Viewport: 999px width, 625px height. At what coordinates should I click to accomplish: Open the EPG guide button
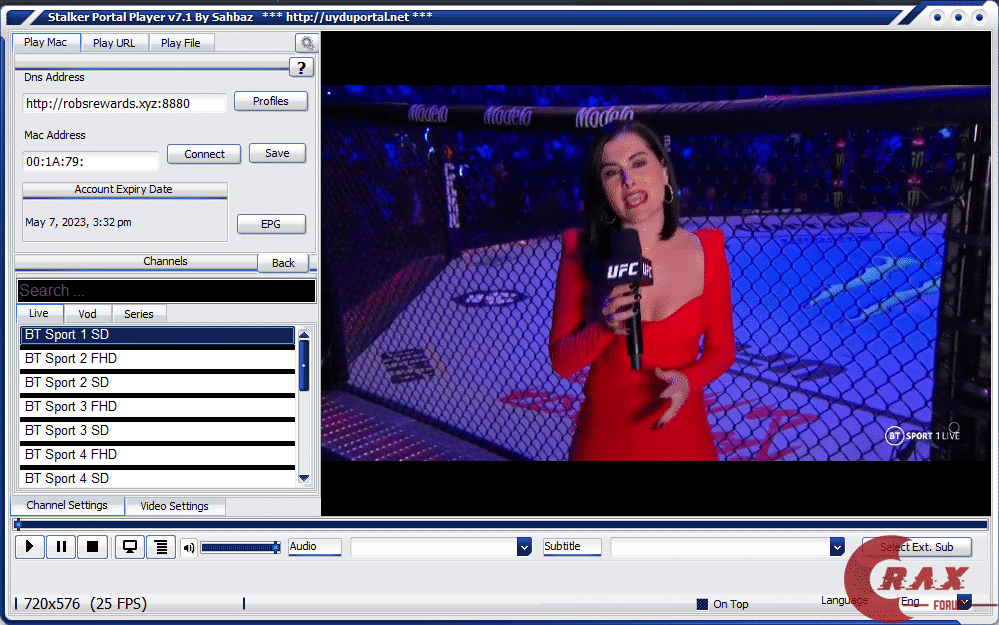[271, 224]
